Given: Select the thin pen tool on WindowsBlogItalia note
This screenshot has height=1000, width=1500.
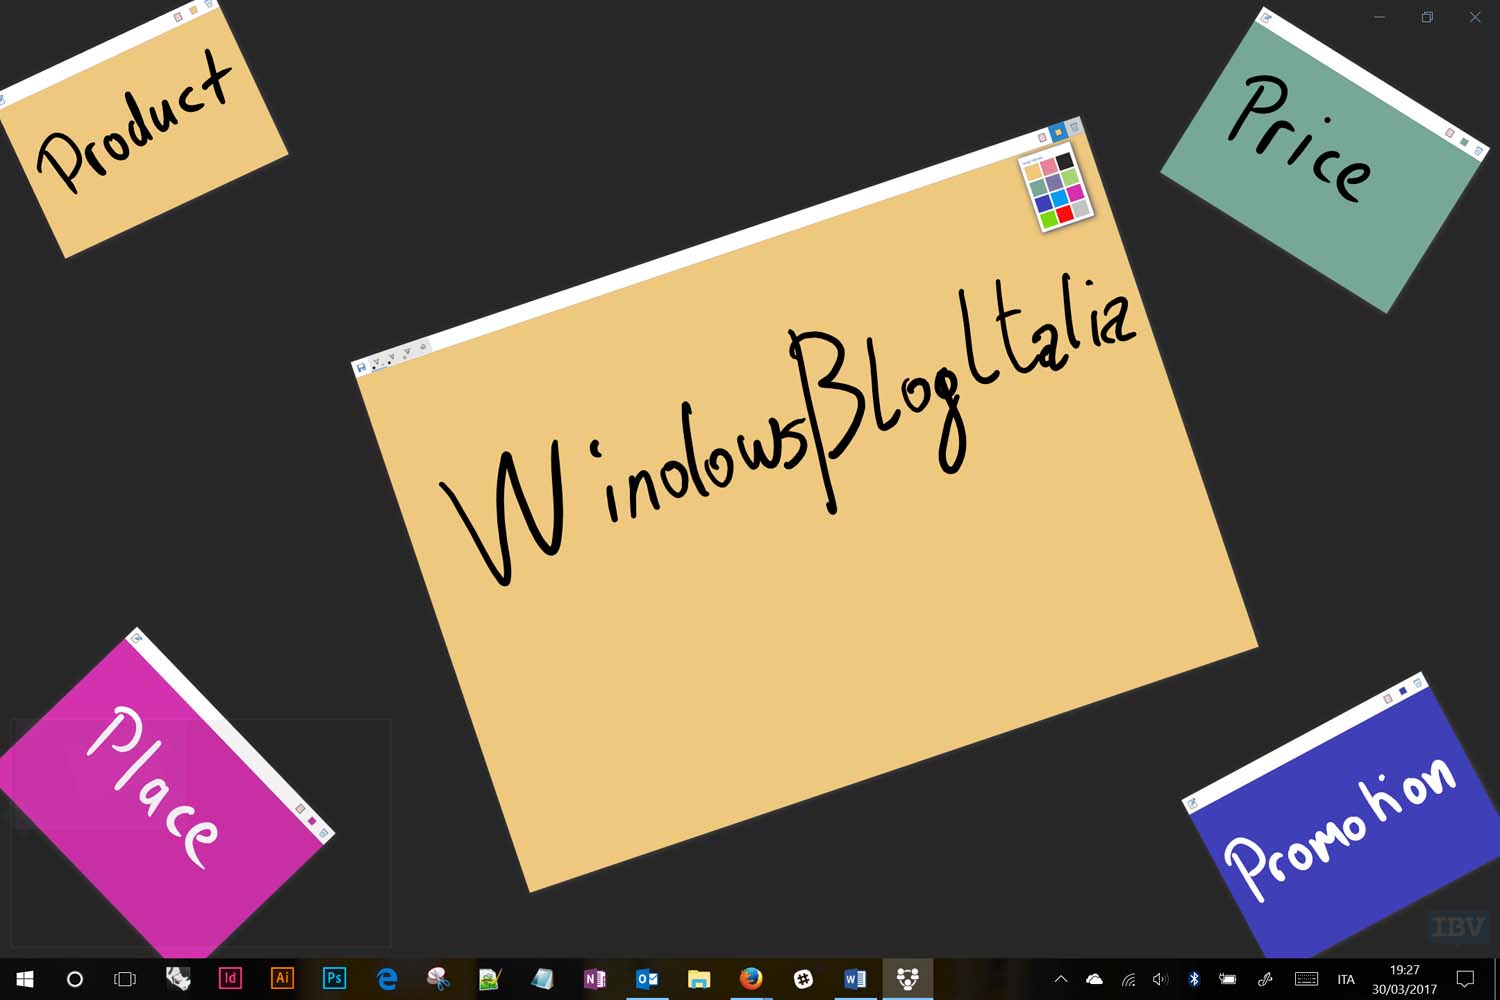Looking at the screenshot, I should pyautogui.click(x=376, y=363).
